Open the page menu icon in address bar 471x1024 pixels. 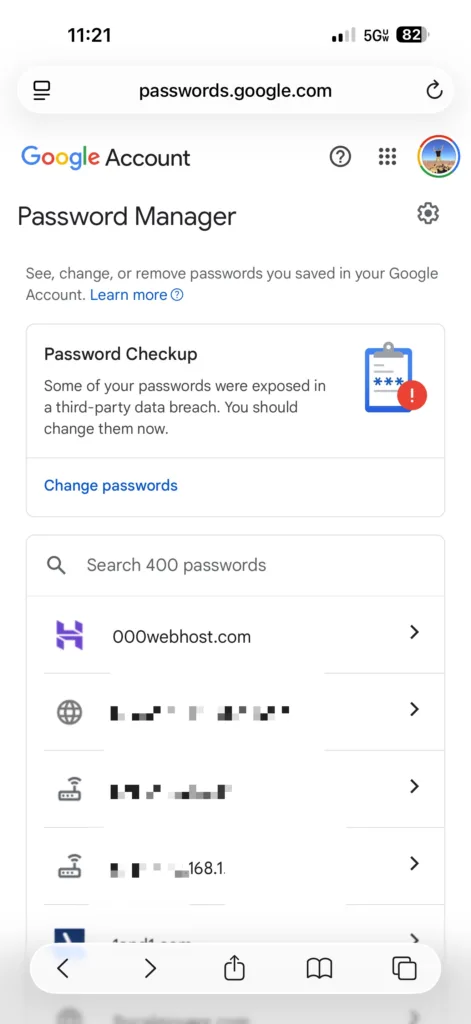click(x=42, y=91)
